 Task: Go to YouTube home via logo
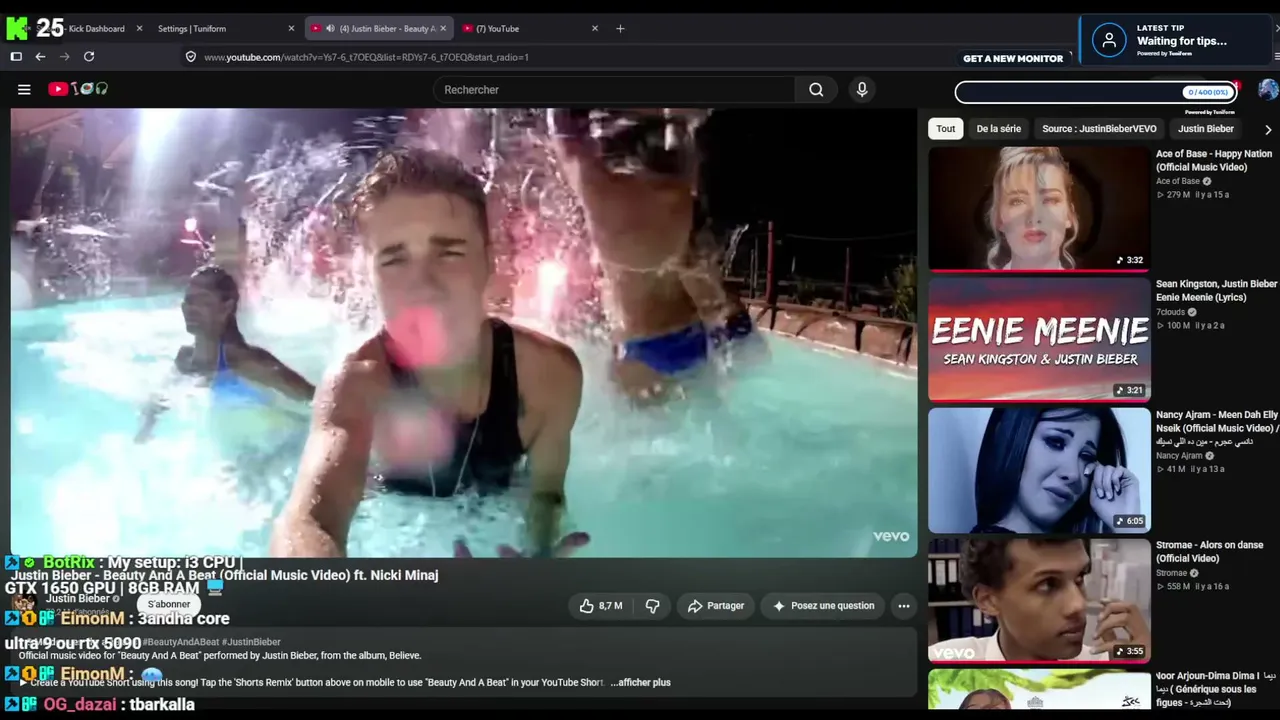(x=78, y=89)
